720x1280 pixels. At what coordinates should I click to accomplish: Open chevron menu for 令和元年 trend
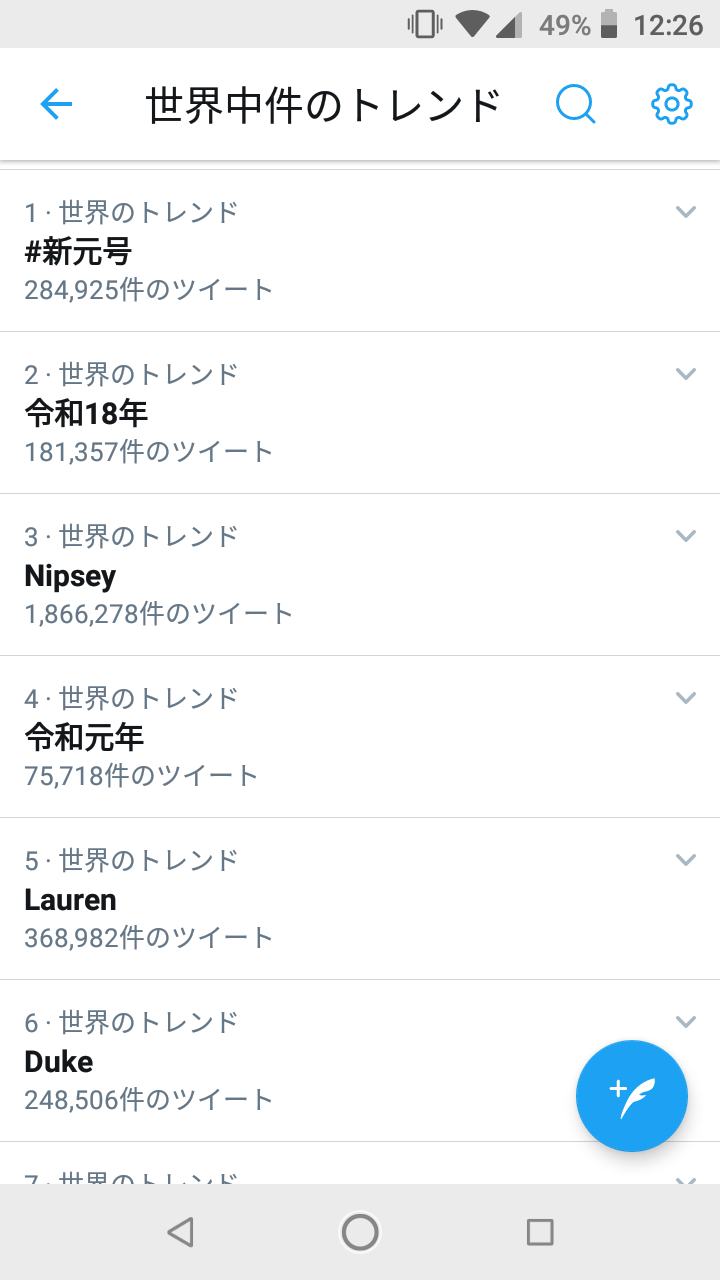tap(685, 698)
